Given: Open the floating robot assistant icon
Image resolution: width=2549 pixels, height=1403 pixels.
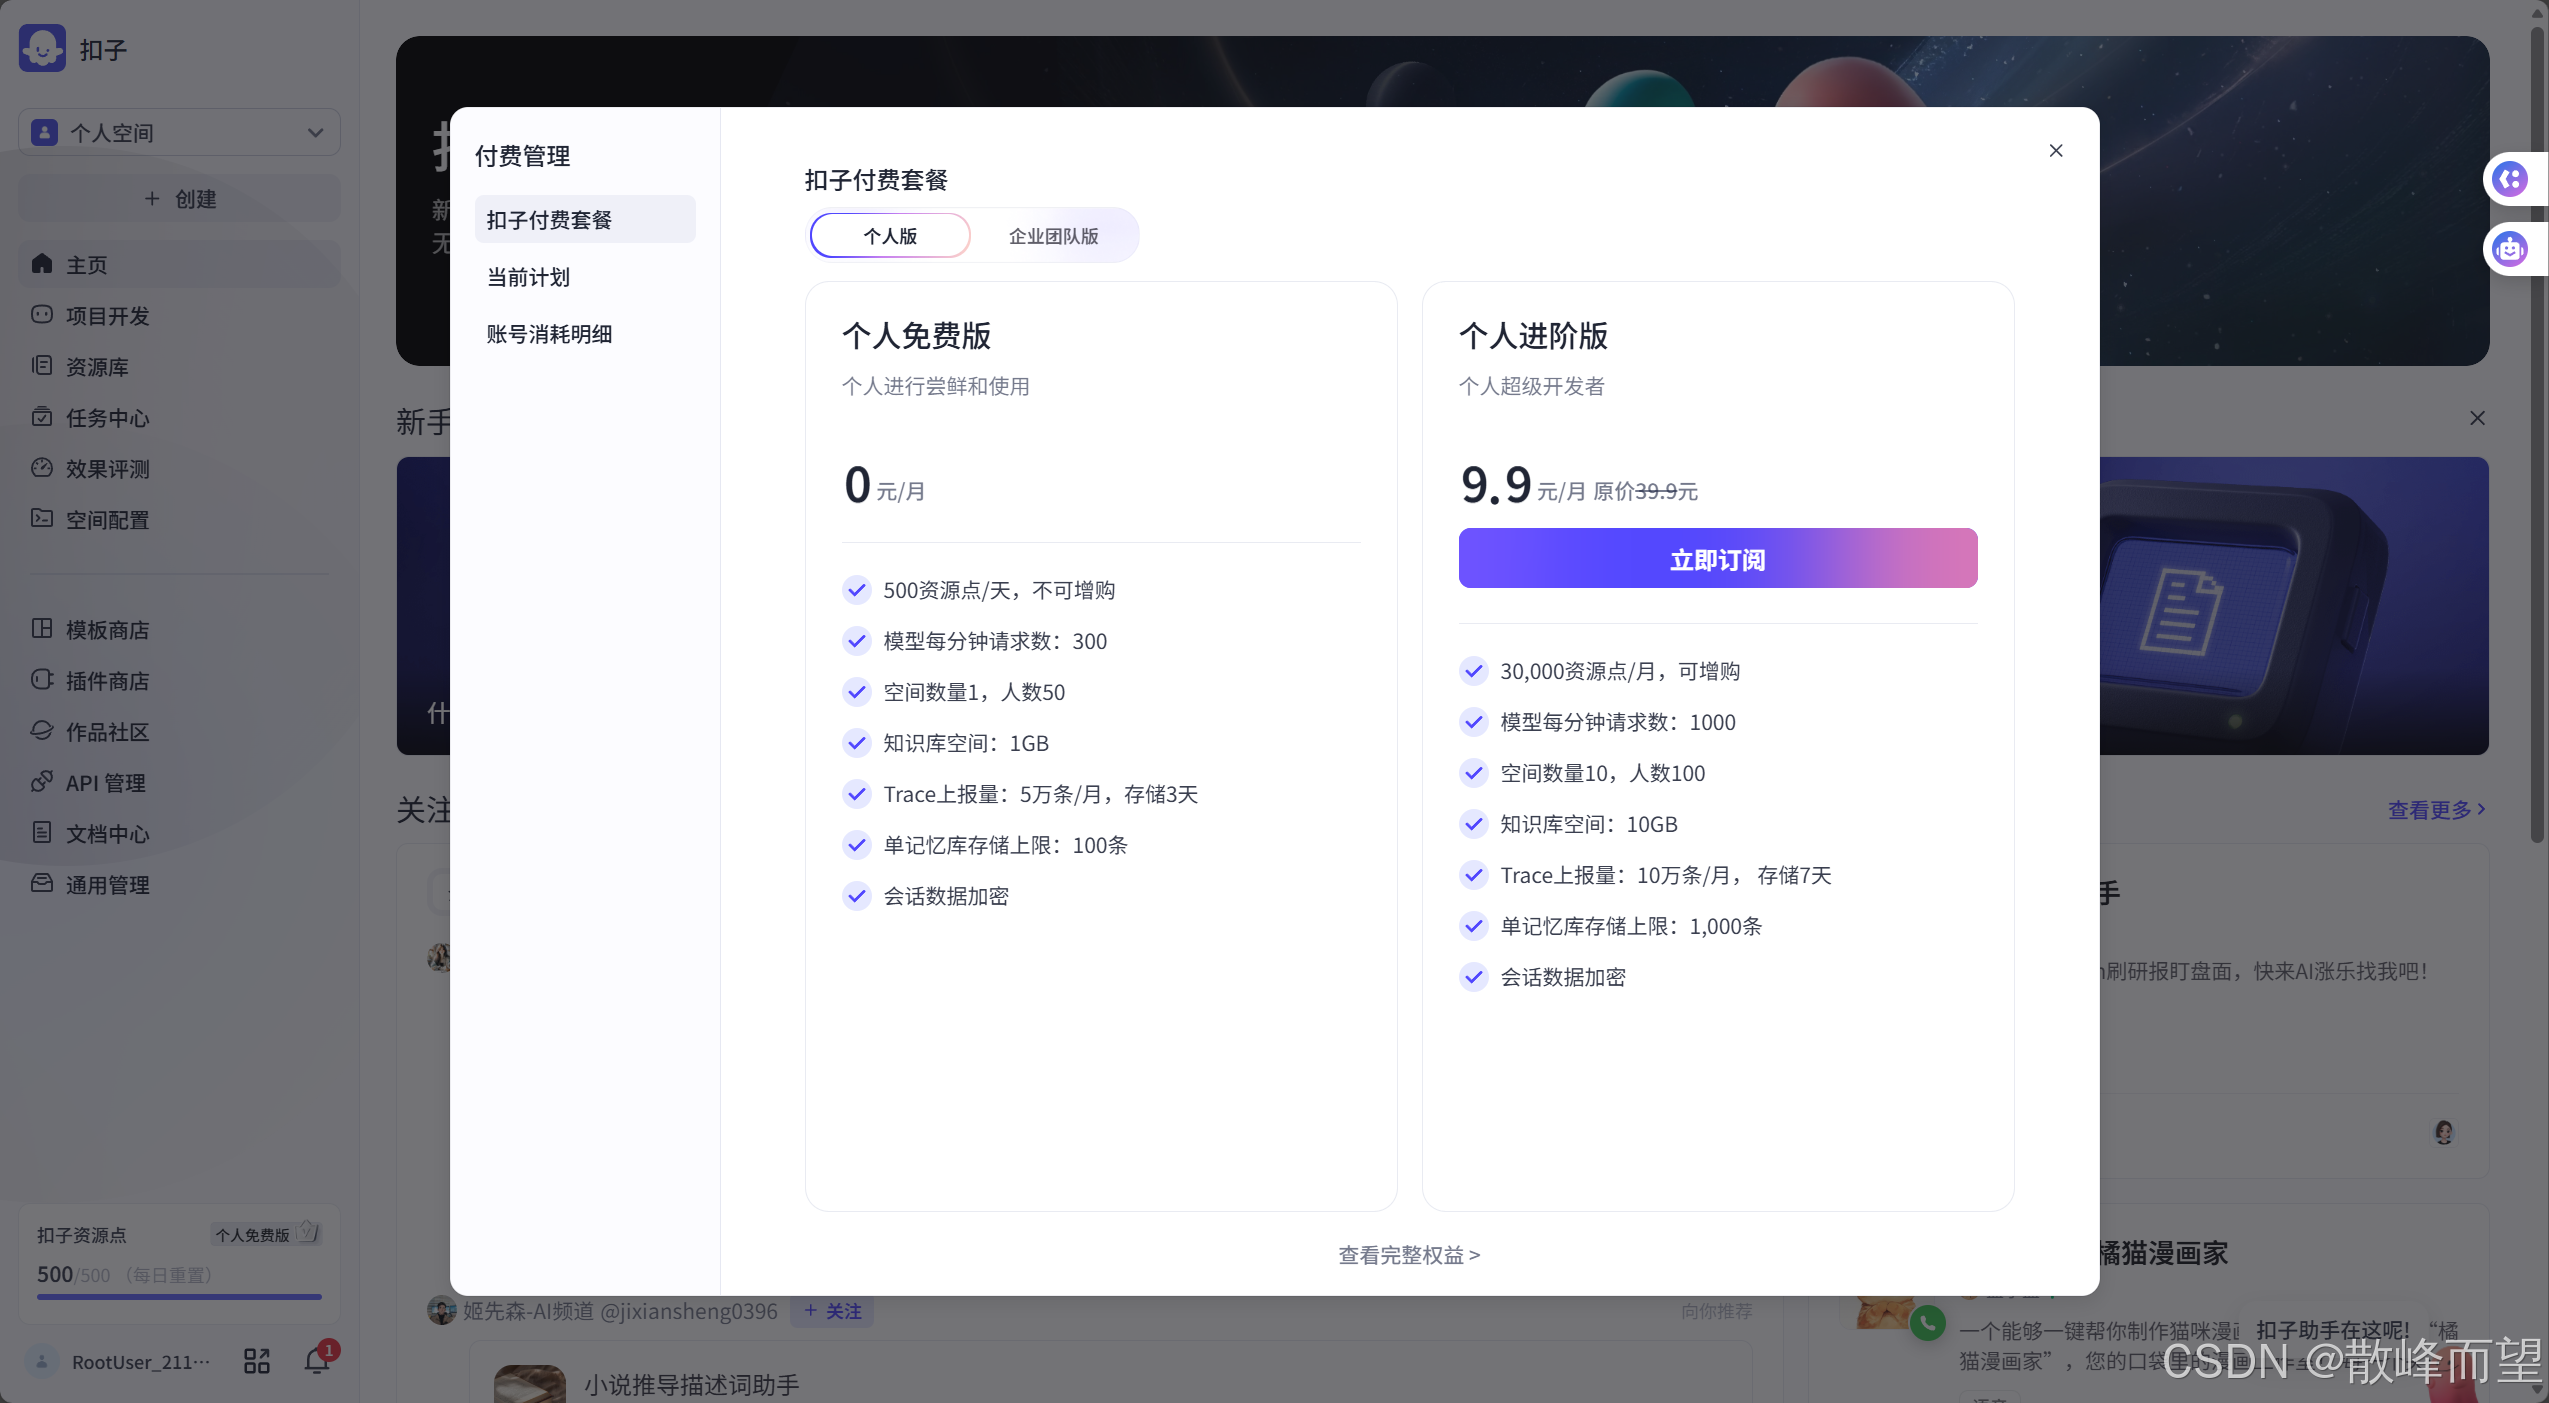Looking at the screenshot, I should pos(2510,249).
